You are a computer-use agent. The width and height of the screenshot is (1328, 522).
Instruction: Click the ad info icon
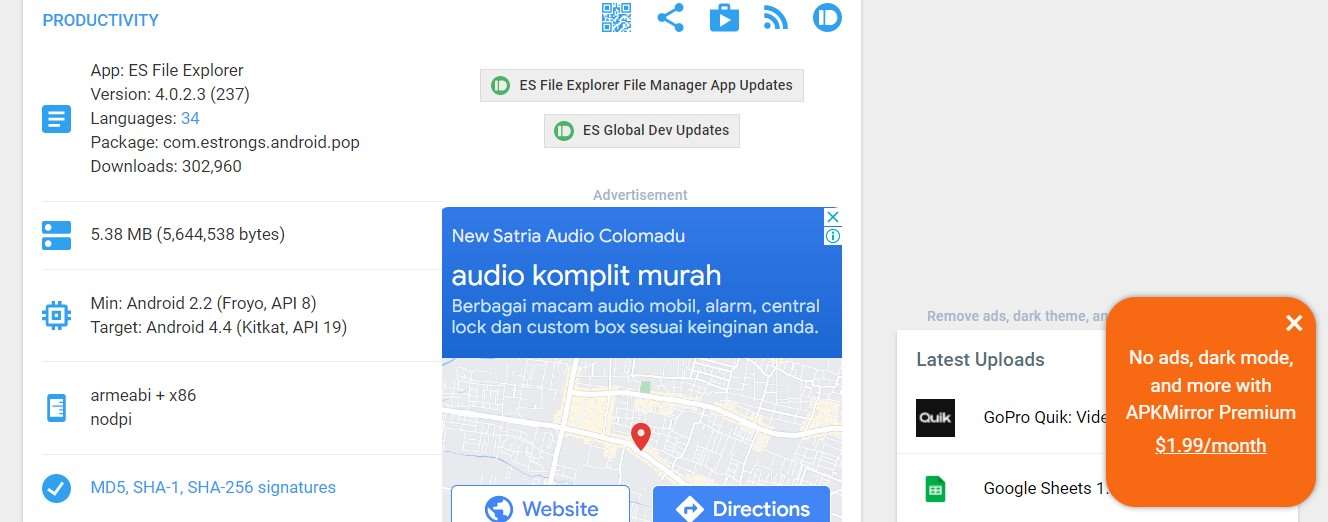click(x=832, y=236)
